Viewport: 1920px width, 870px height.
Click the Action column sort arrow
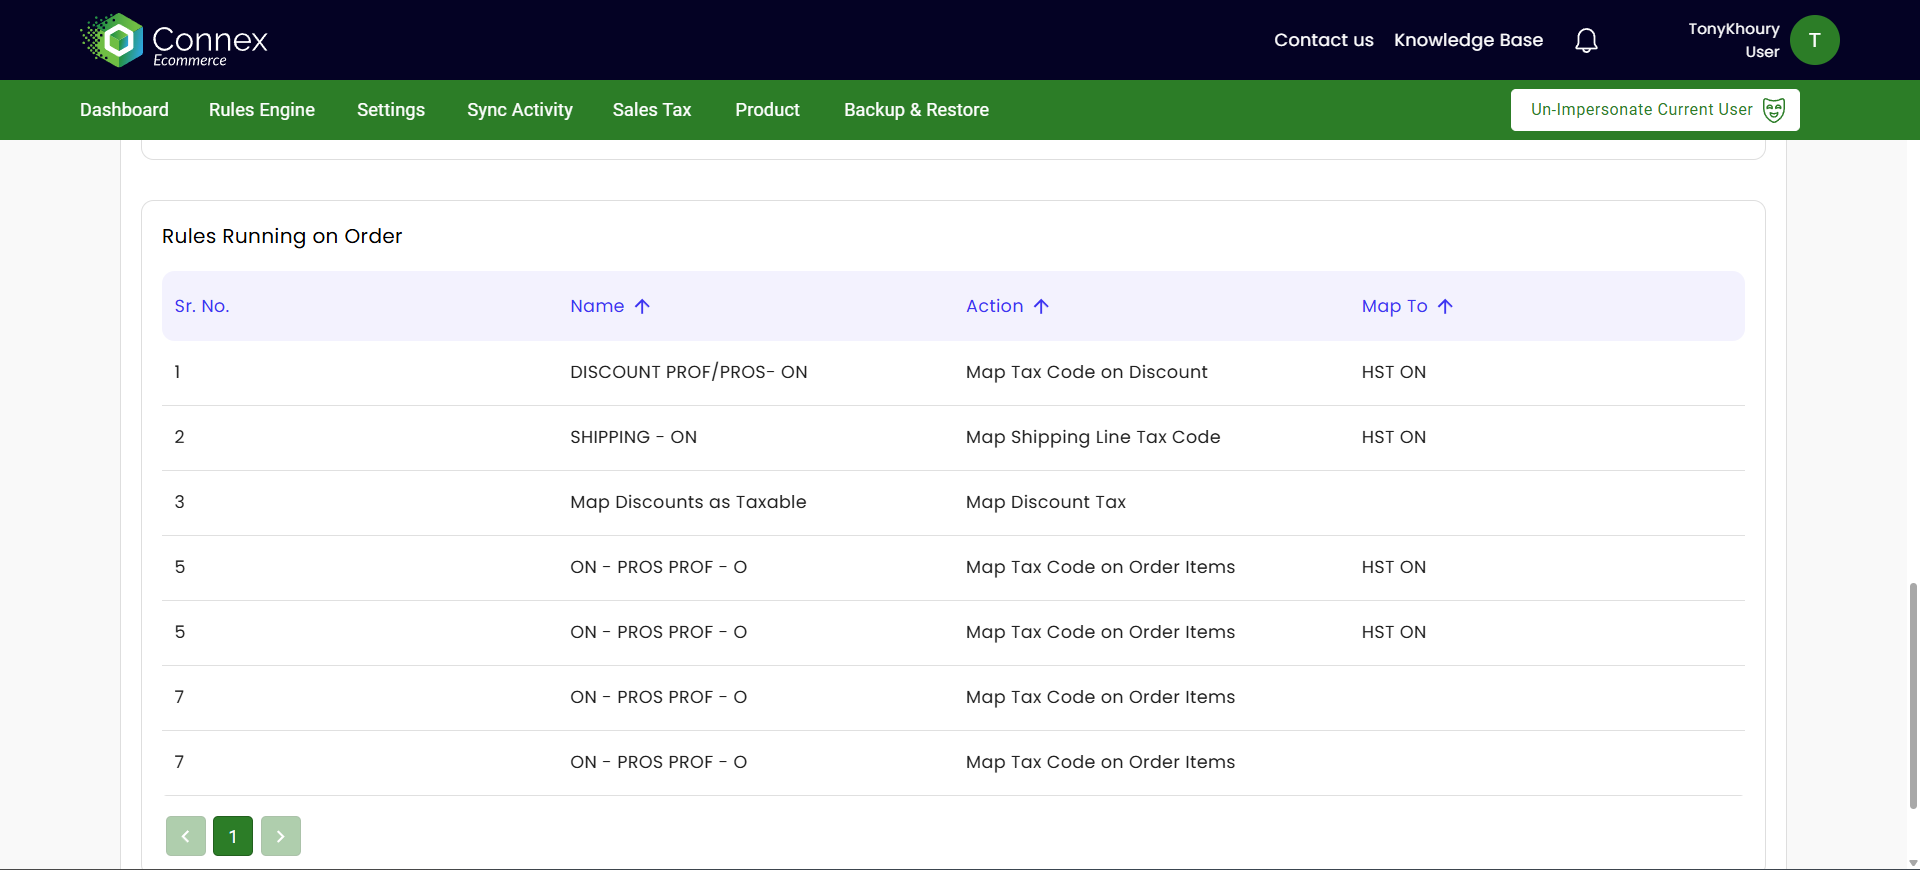1041,306
